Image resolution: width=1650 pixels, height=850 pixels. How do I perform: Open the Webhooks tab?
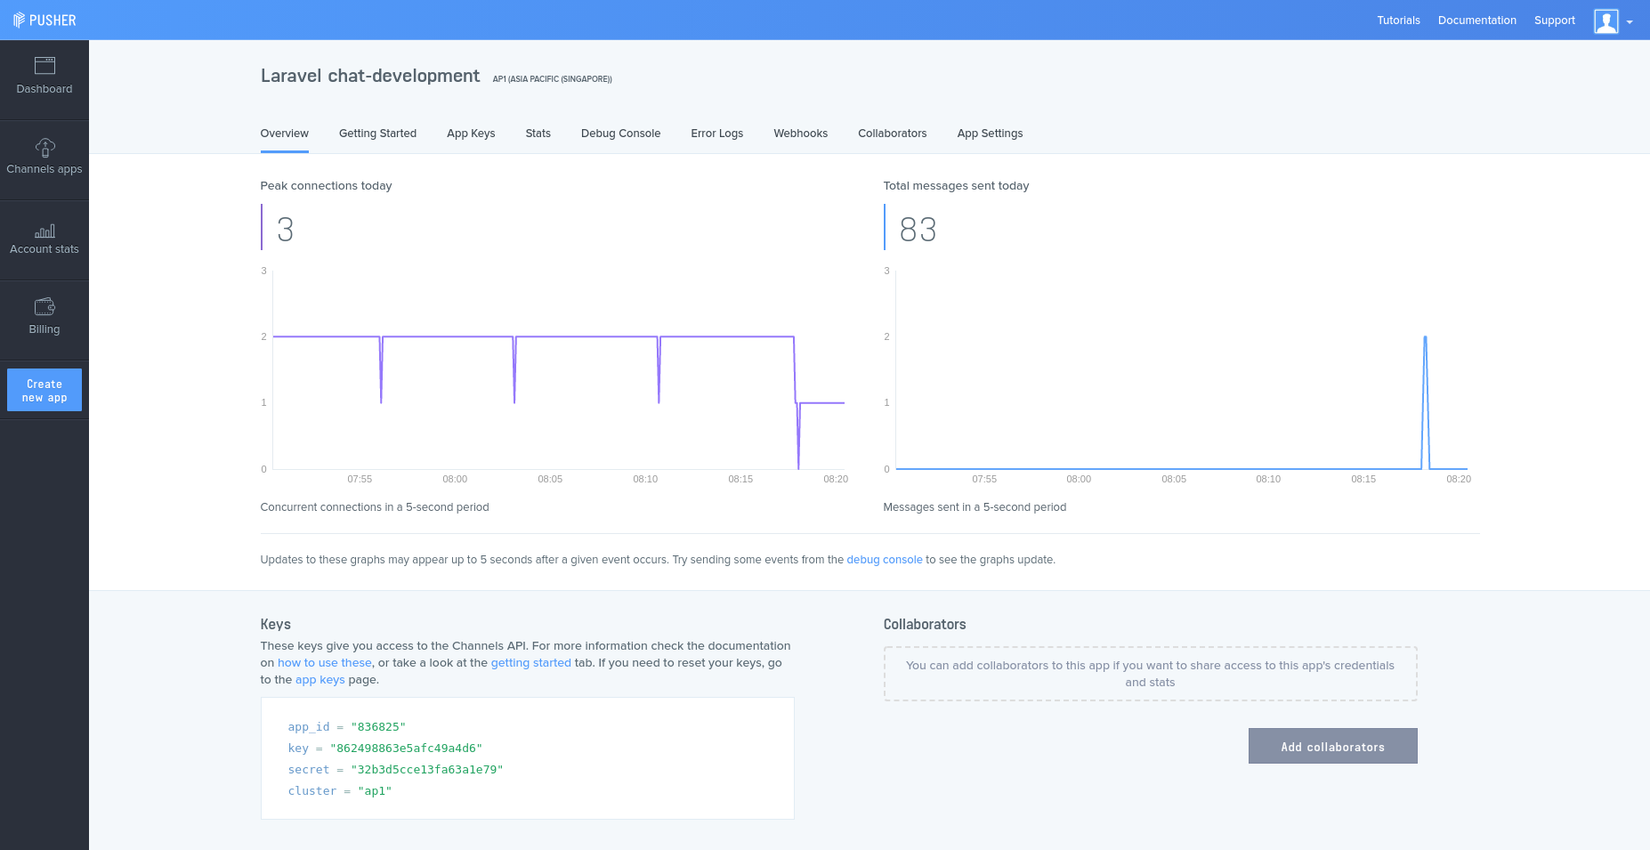801,133
